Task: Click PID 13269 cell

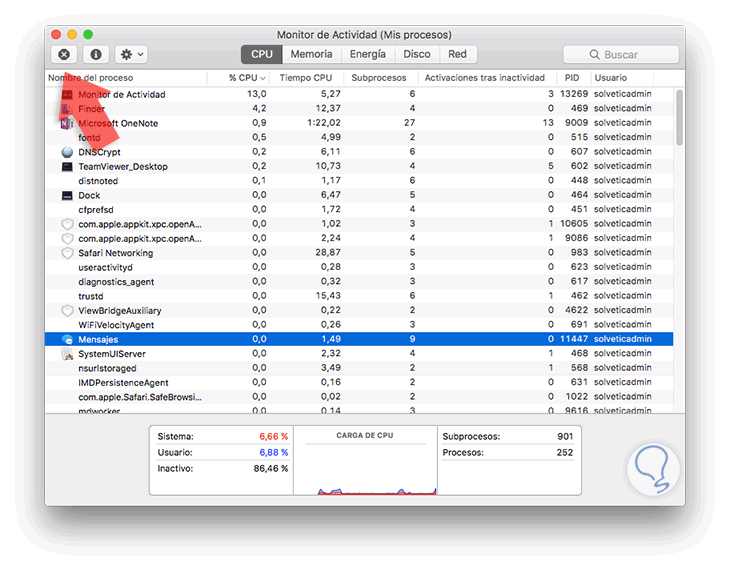Action: (574, 94)
